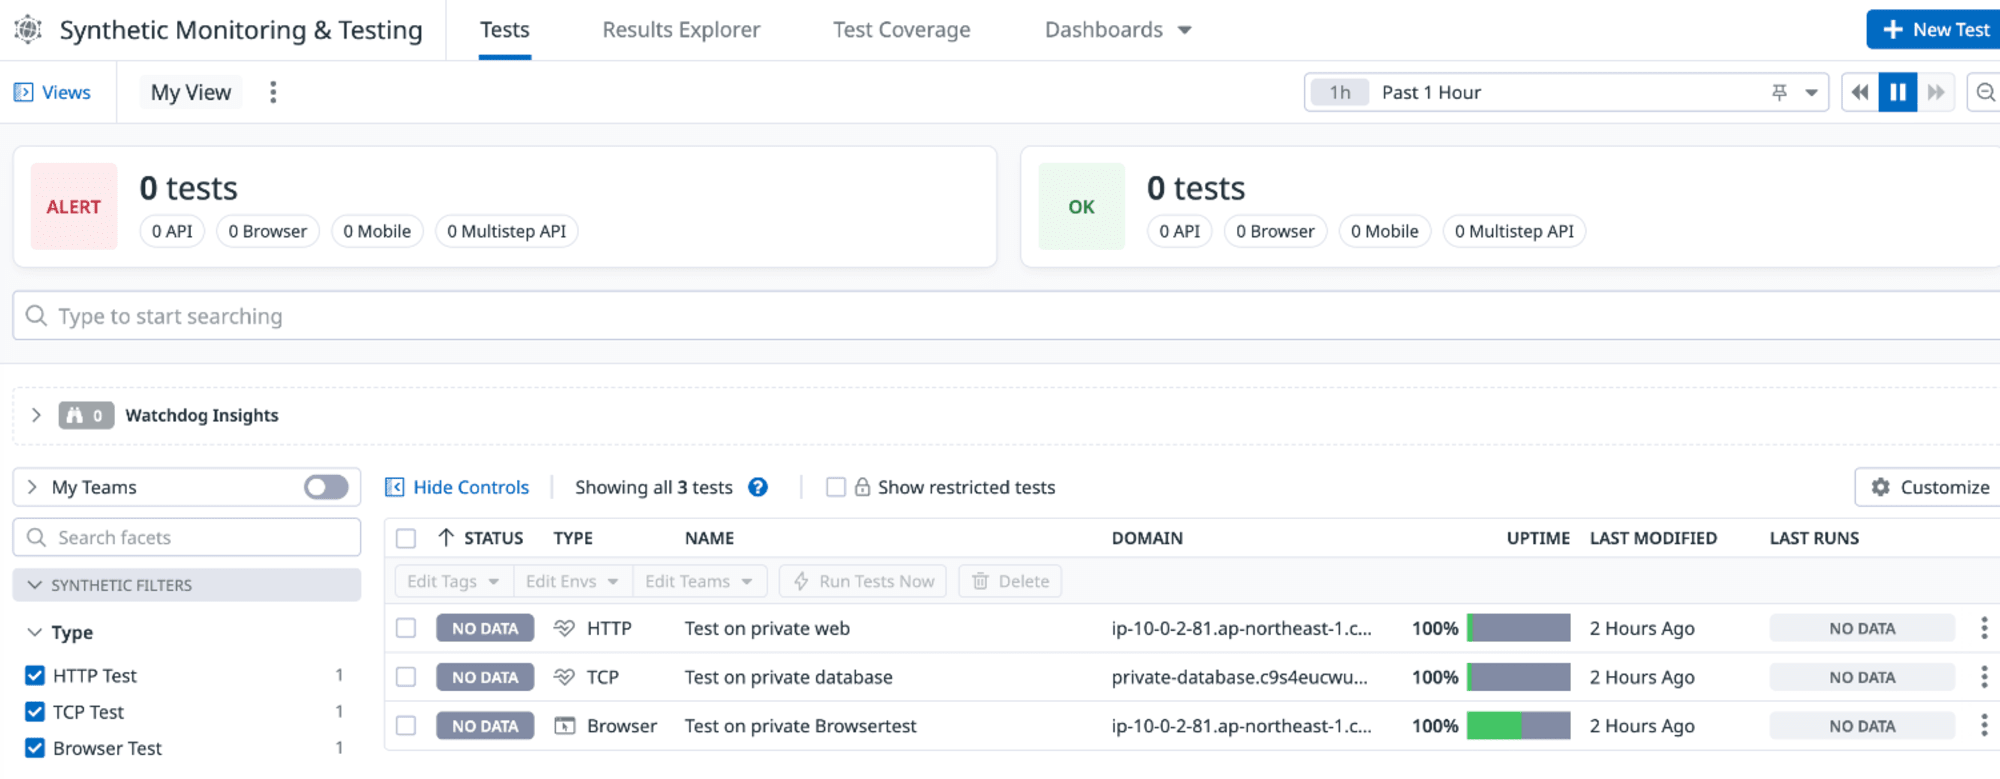Expand the My Teams section
Screen dimensions: 2000x779
point(33,487)
